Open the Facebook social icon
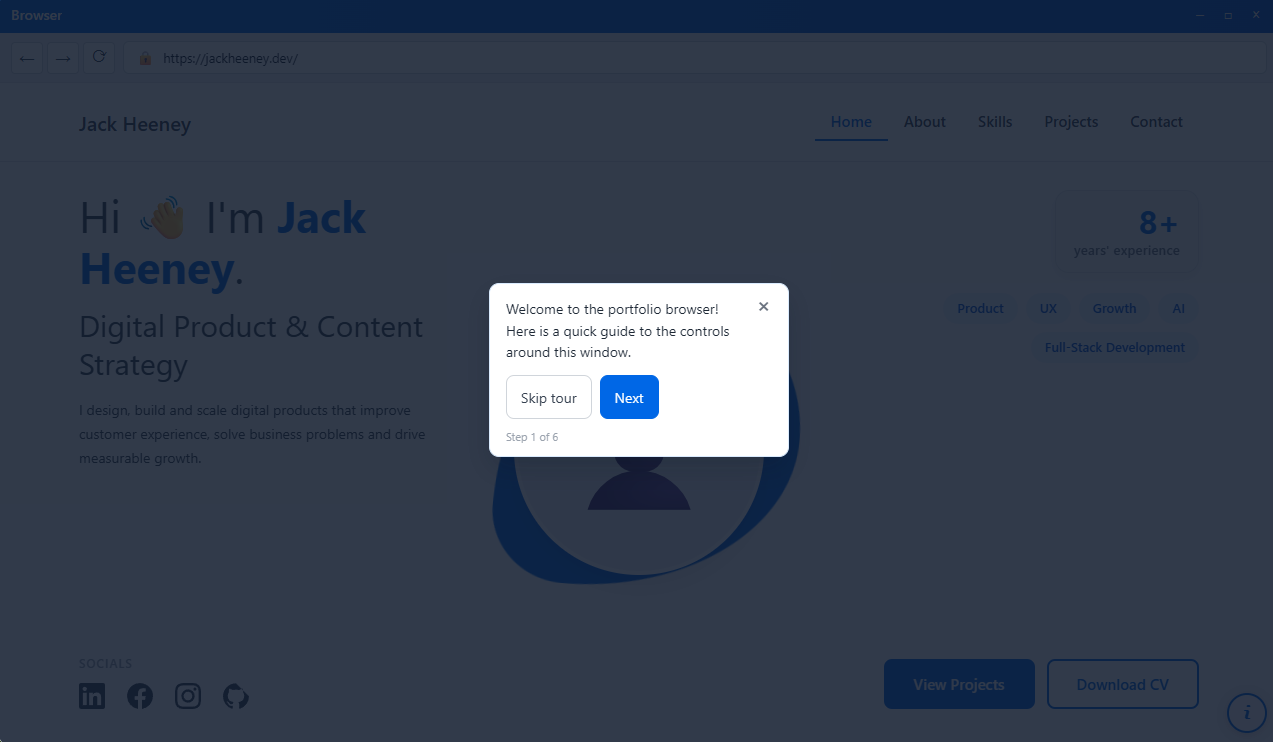Viewport: 1273px width, 742px height. point(140,696)
